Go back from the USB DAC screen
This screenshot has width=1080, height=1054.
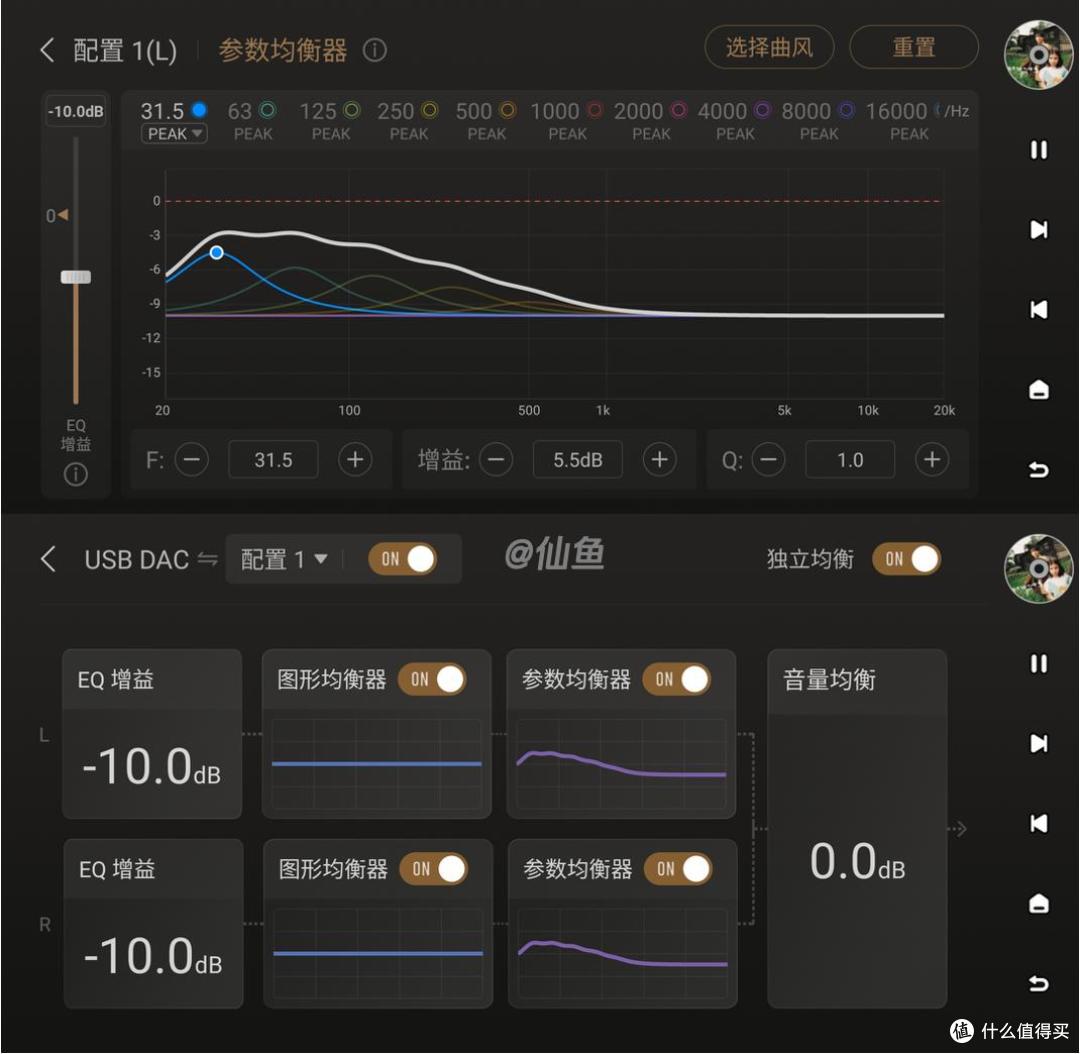coord(48,559)
